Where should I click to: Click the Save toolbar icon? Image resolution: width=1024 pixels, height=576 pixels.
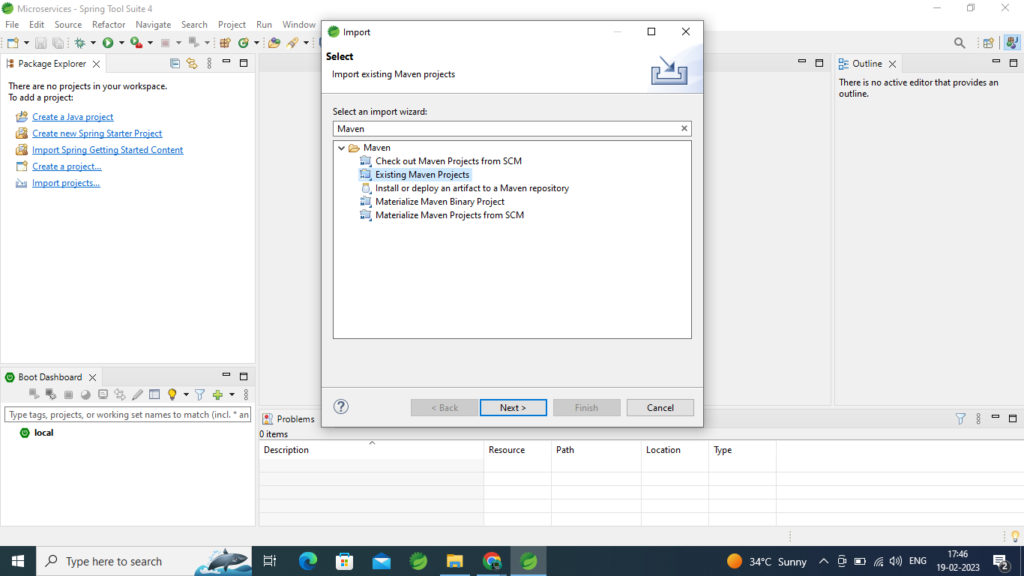tap(40, 43)
